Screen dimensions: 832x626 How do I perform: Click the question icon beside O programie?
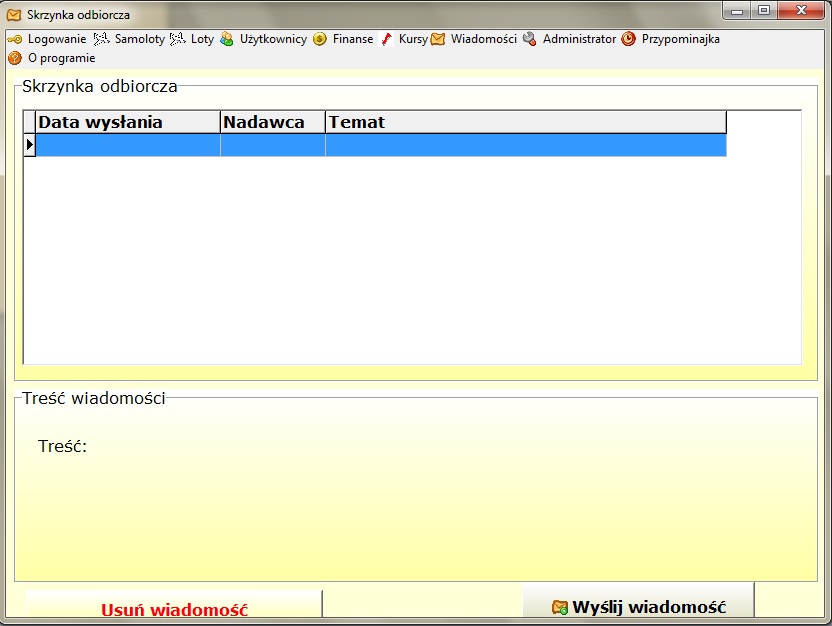pos(15,58)
